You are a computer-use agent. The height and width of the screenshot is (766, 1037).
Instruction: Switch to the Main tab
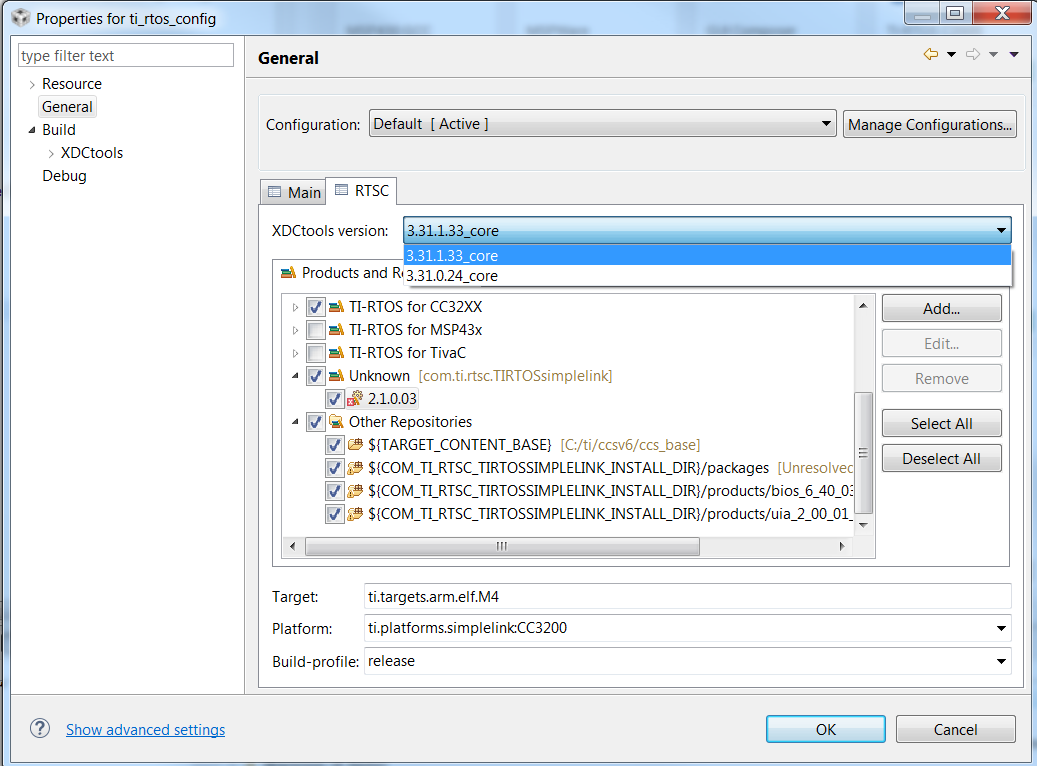[x=294, y=192]
